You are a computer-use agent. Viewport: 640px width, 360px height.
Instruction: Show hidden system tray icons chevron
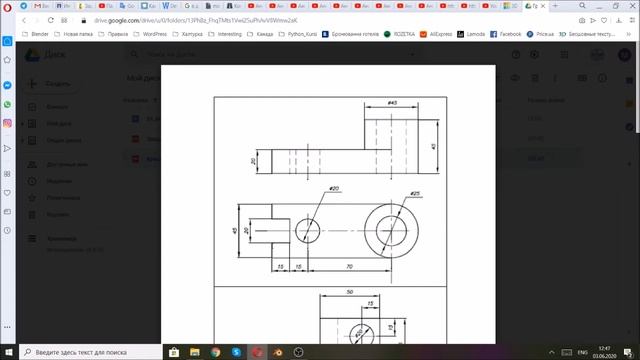[551, 352]
